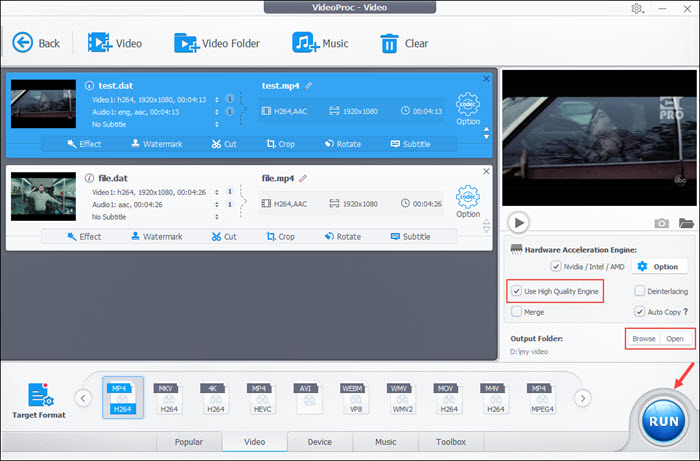Screen dimensions: 700x461
Task: Select 4K H264 format
Action: 216,398
